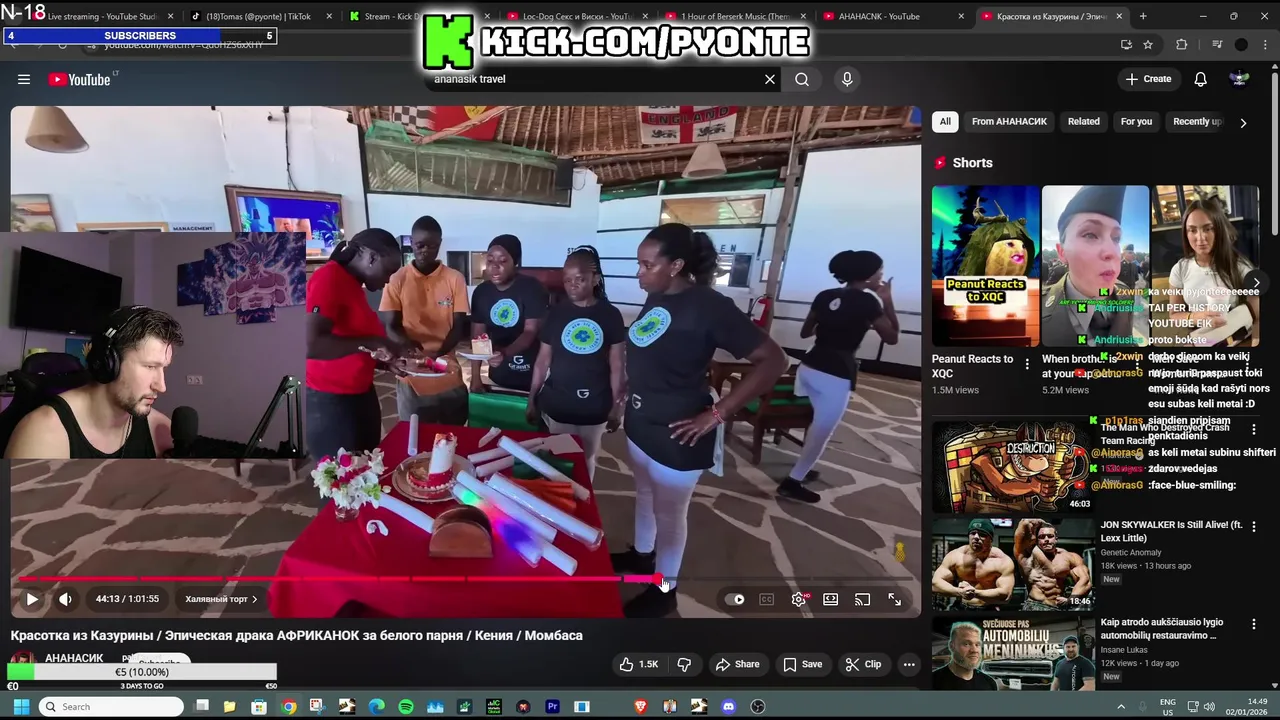
Task: Open OBS Studio from taskbar
Action: pos(758,707)
